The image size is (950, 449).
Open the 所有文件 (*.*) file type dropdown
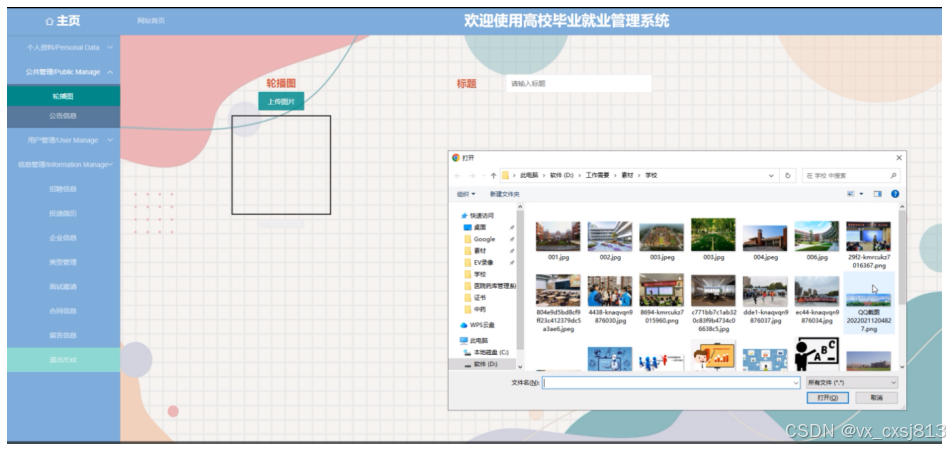pyautogui.click(x=851, y=383)
